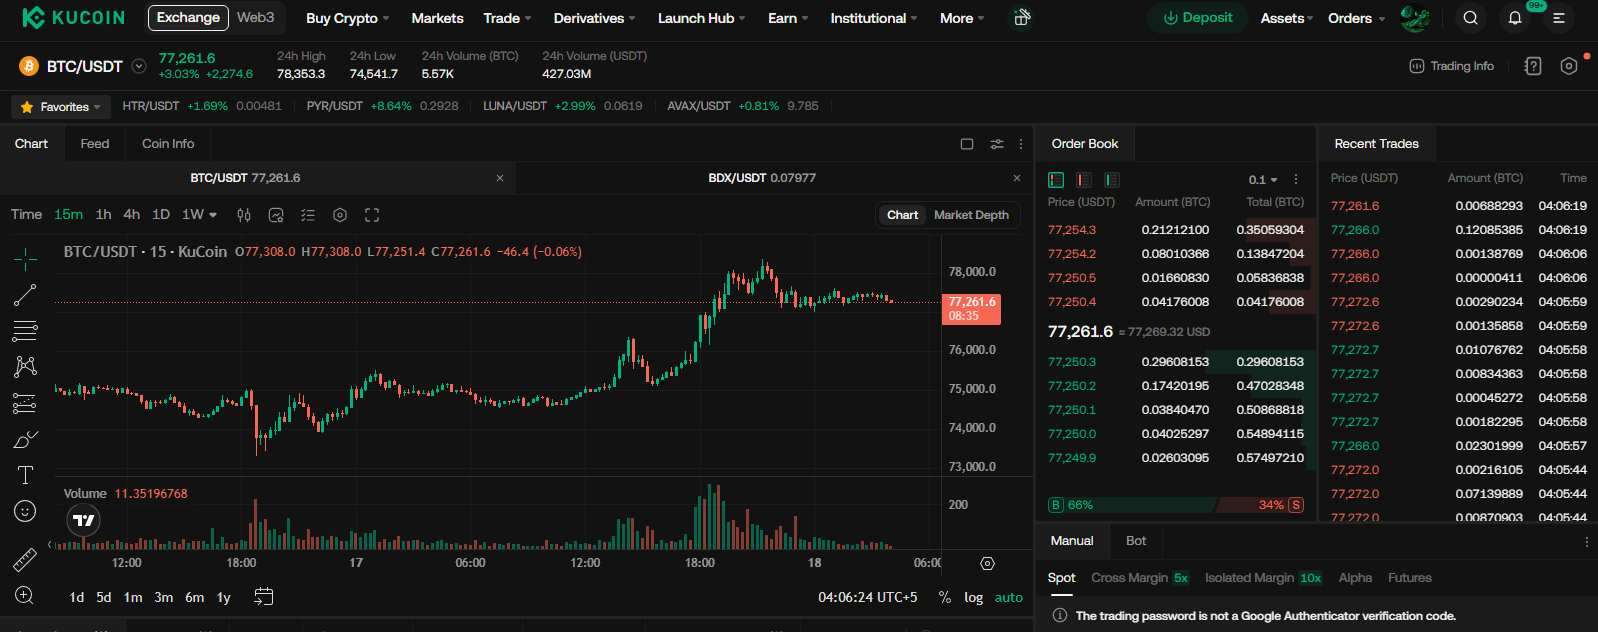Show both bids and asks order book view
The width and height of the screenshot is (1598, 632).
[x=1056, y=180]
